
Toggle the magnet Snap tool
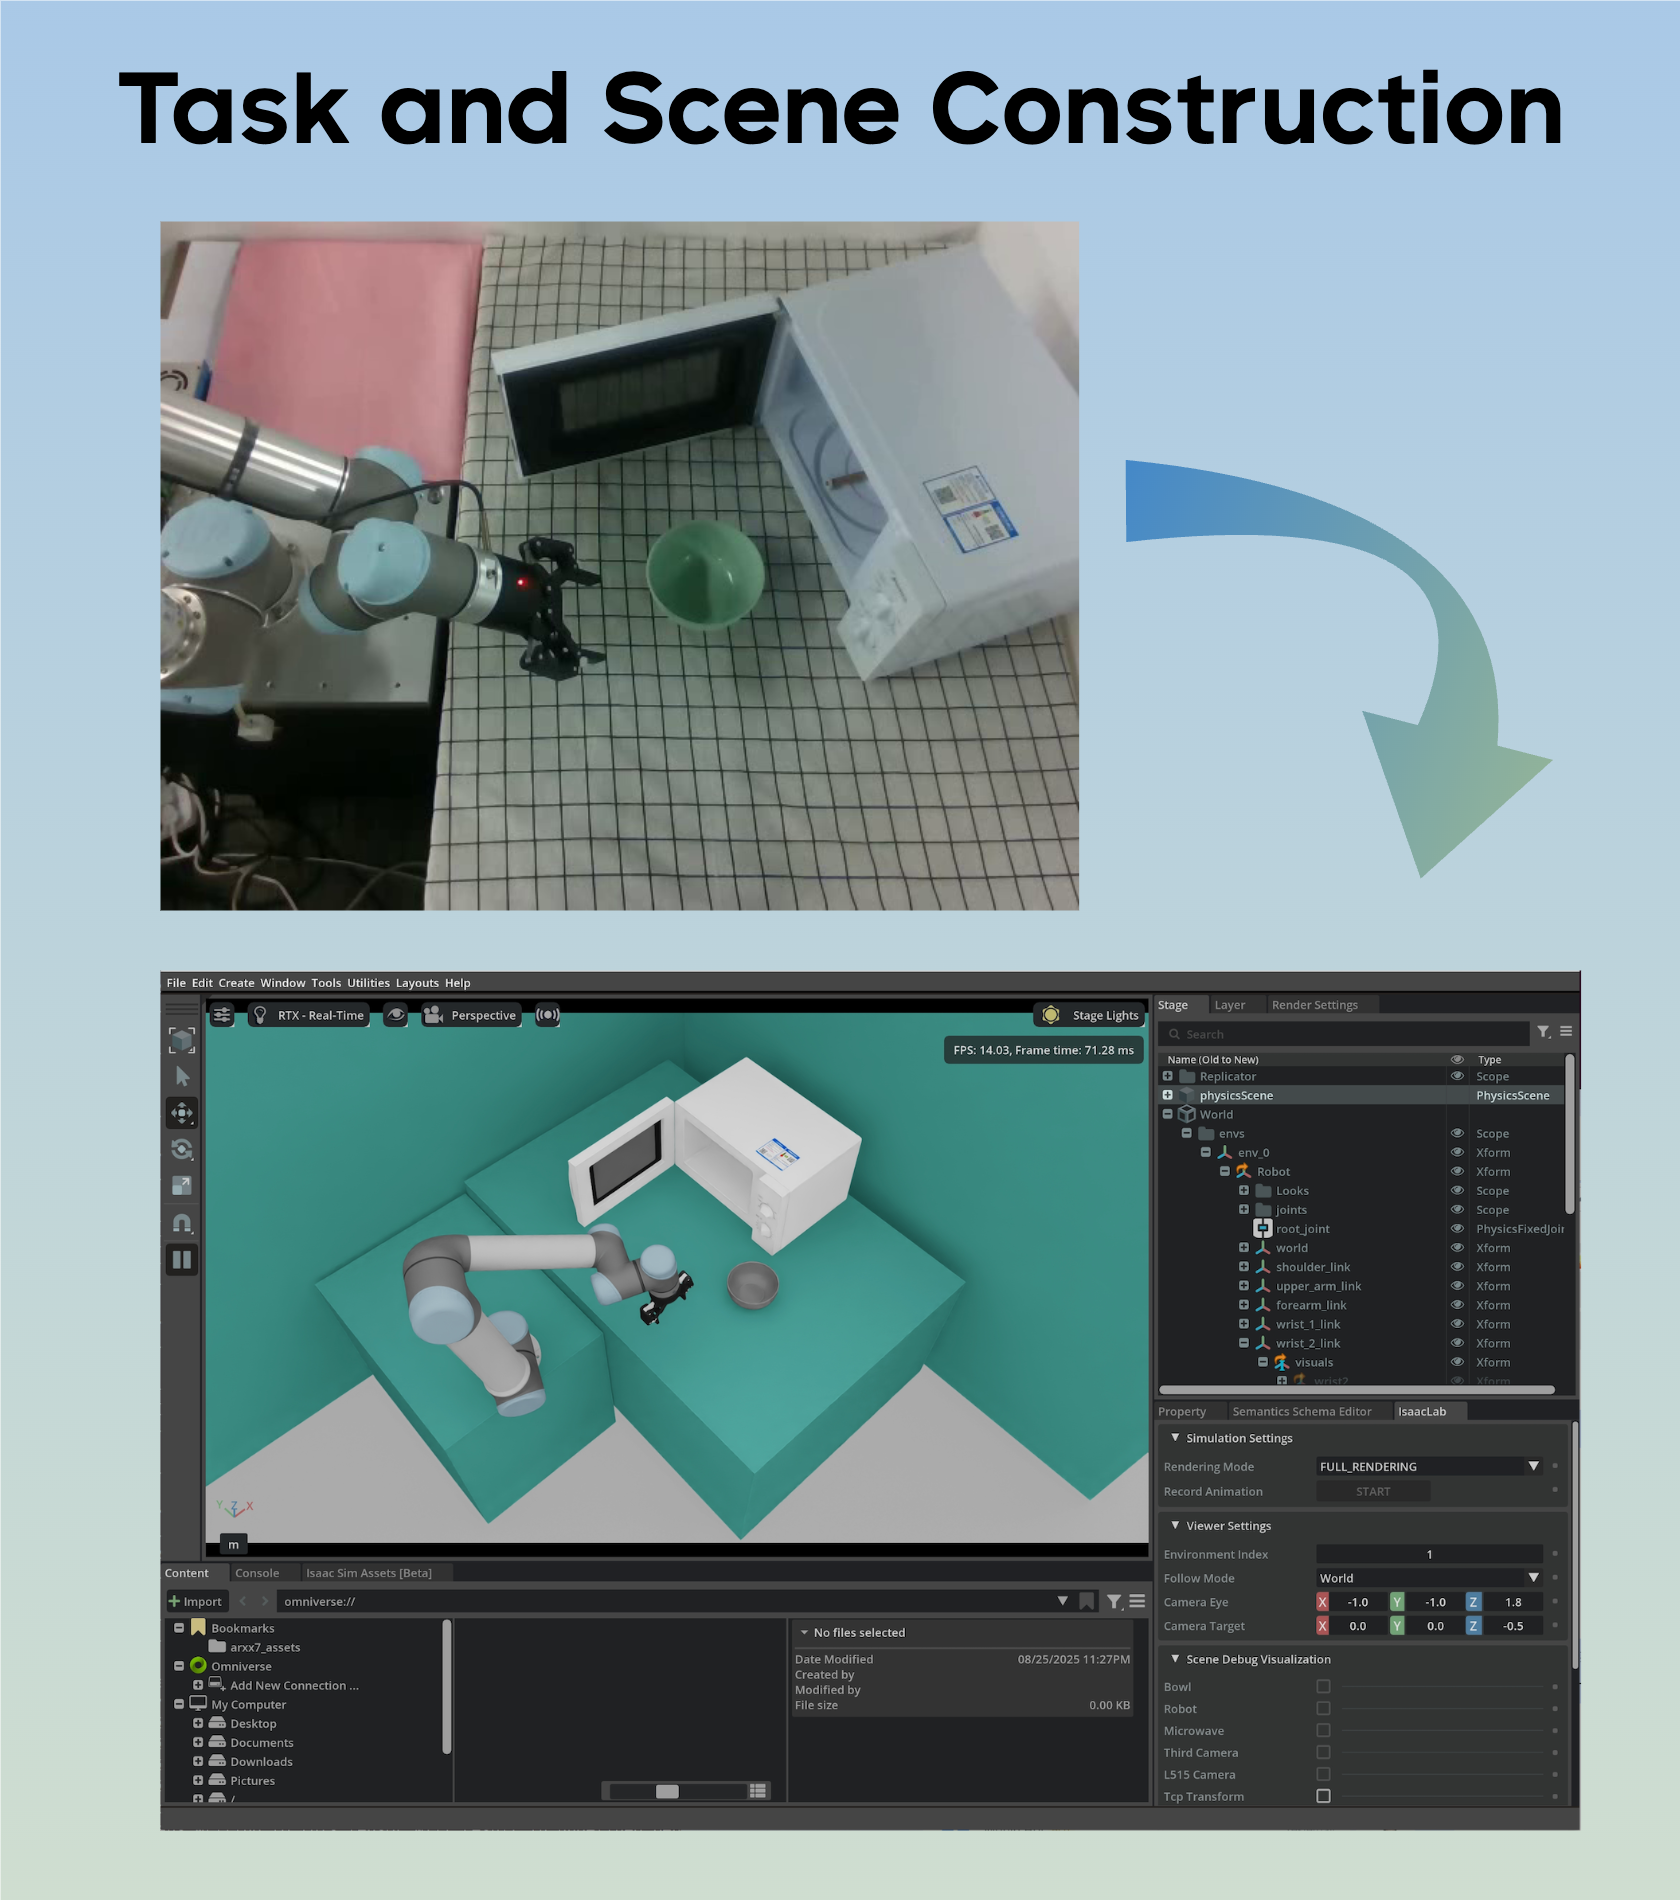click(x=182, y=1223)
